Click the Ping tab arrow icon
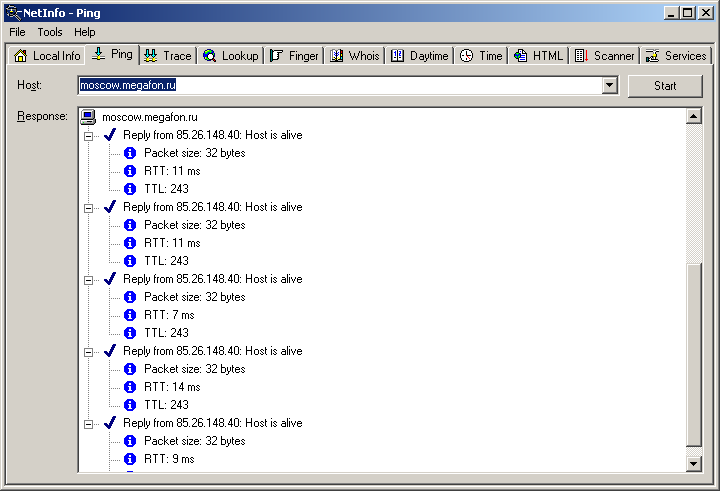Image resolution: width=720 pixels, height=491 pixels. pyautogui.click(x=98, y=54)
